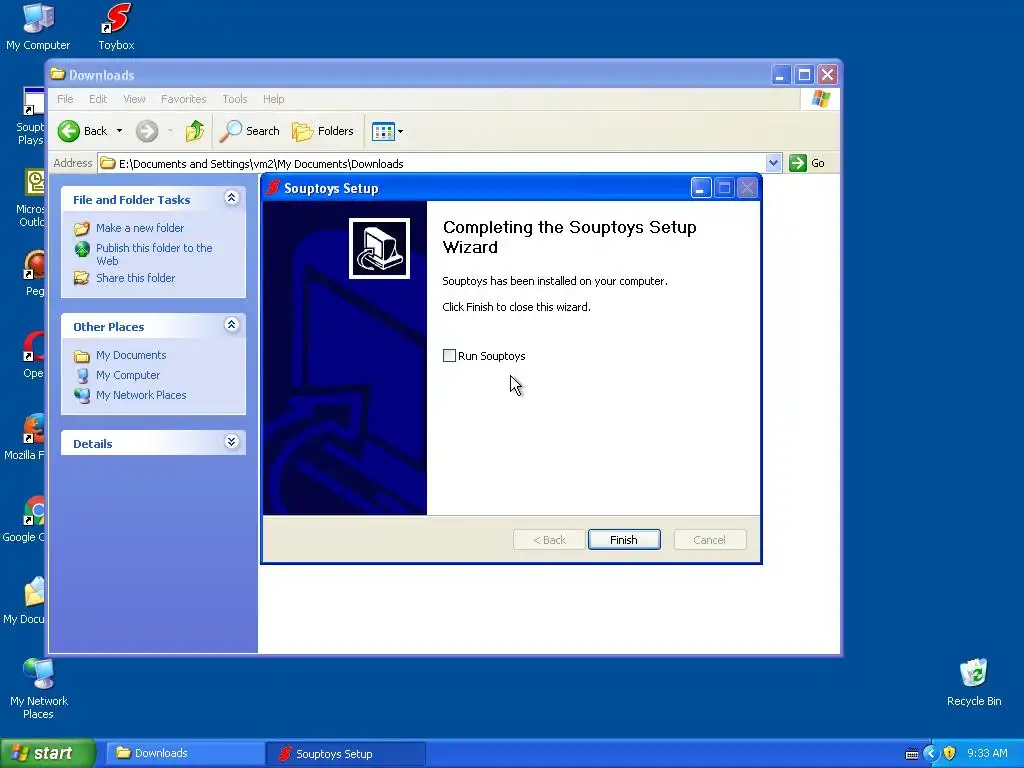Screen dimensions: 1024x768
Task: Click Finish to close the wizard
Action: 624,540
